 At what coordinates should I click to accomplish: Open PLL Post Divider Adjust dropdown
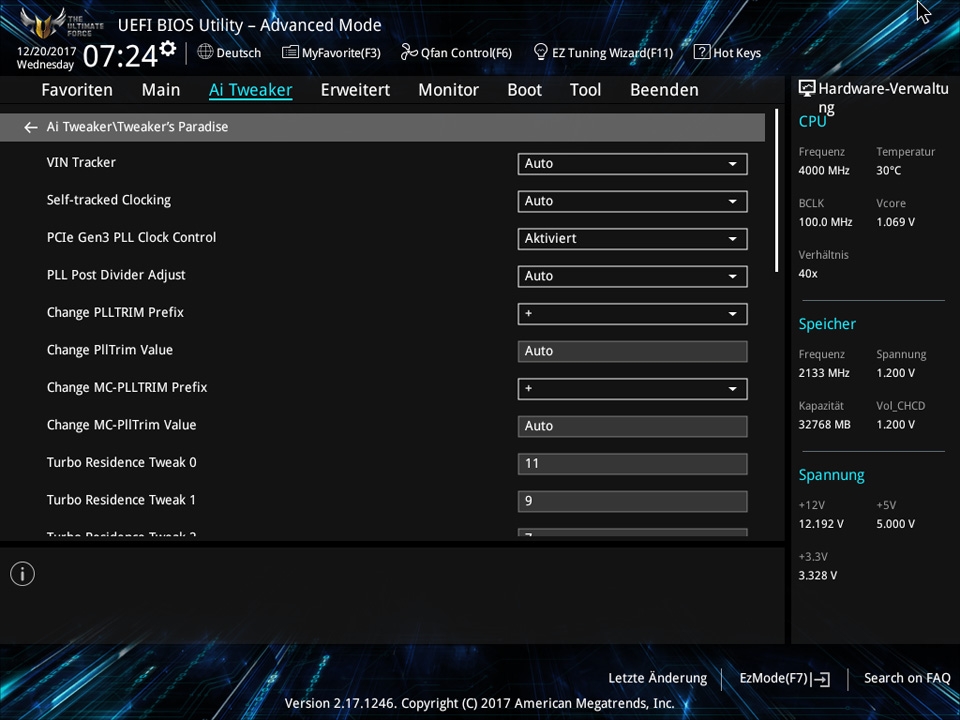(x=632, y=276)
